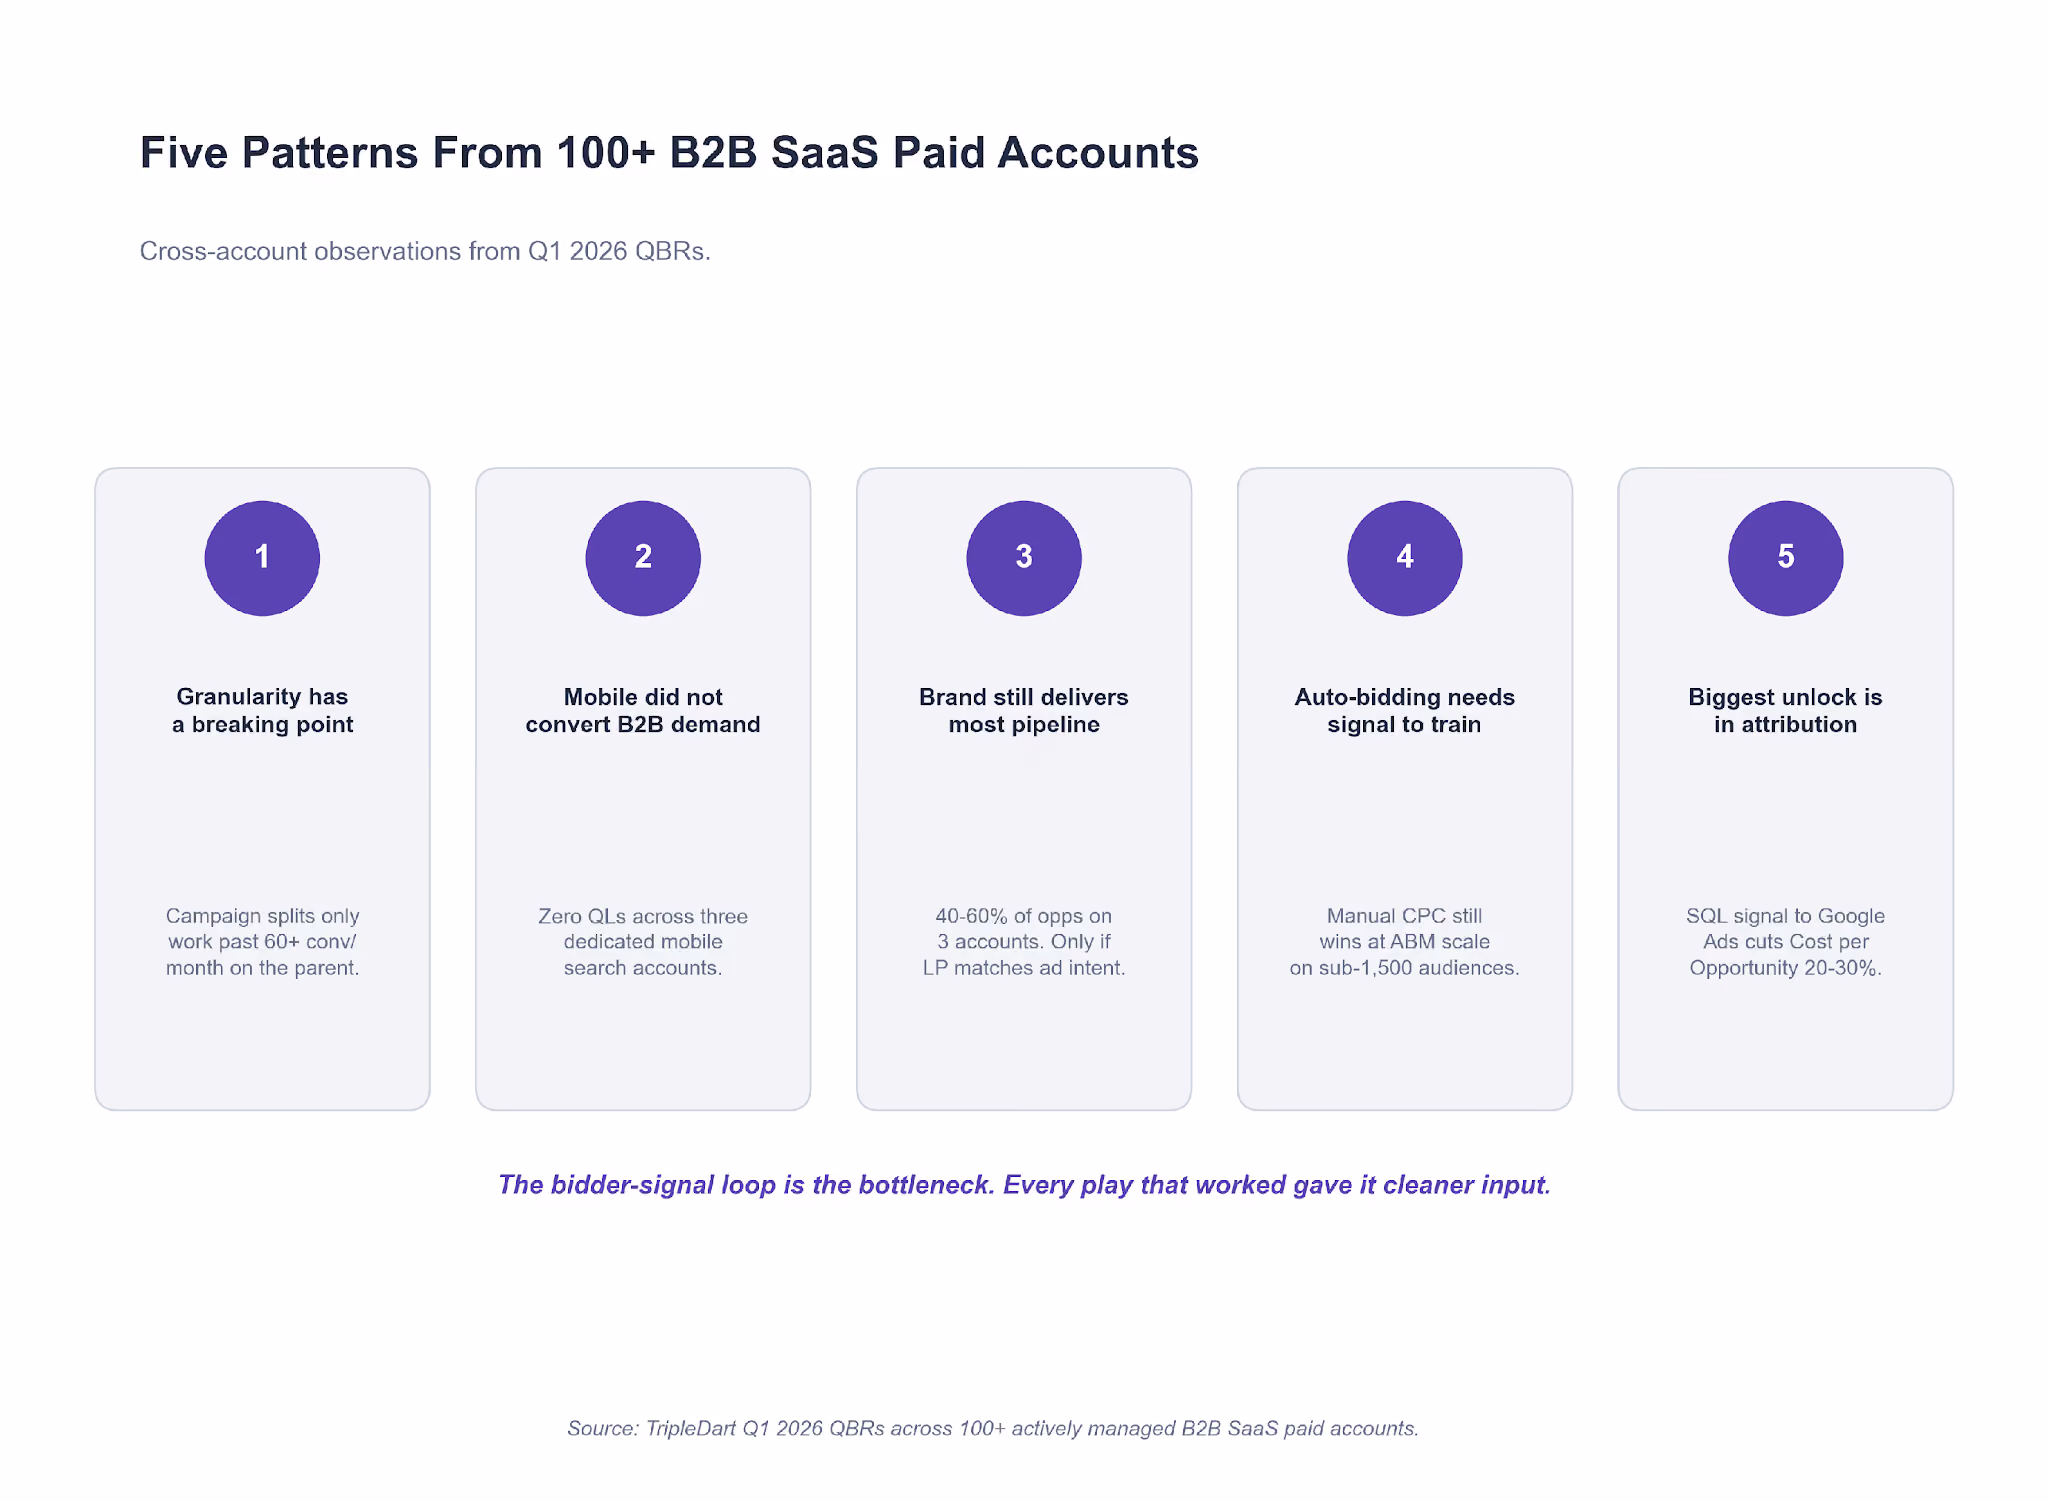This screenshot has height=1502, width=2048.
Task: Select the 'Zero QLs across three' description text
Action: [643, 942]
